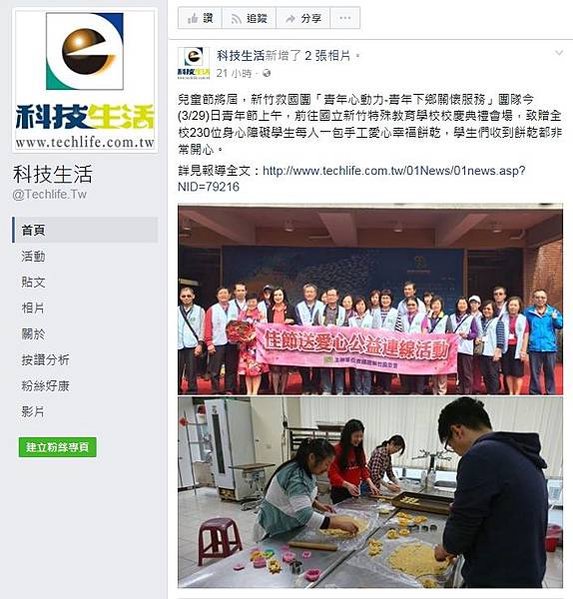
Task: Open group photo with pink banner
Action: coord(370,299)
